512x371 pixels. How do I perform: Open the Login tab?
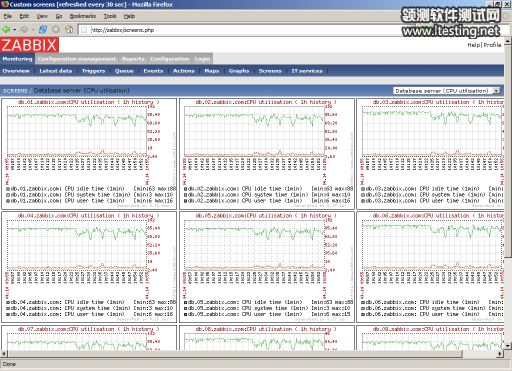tap(202, 59)
